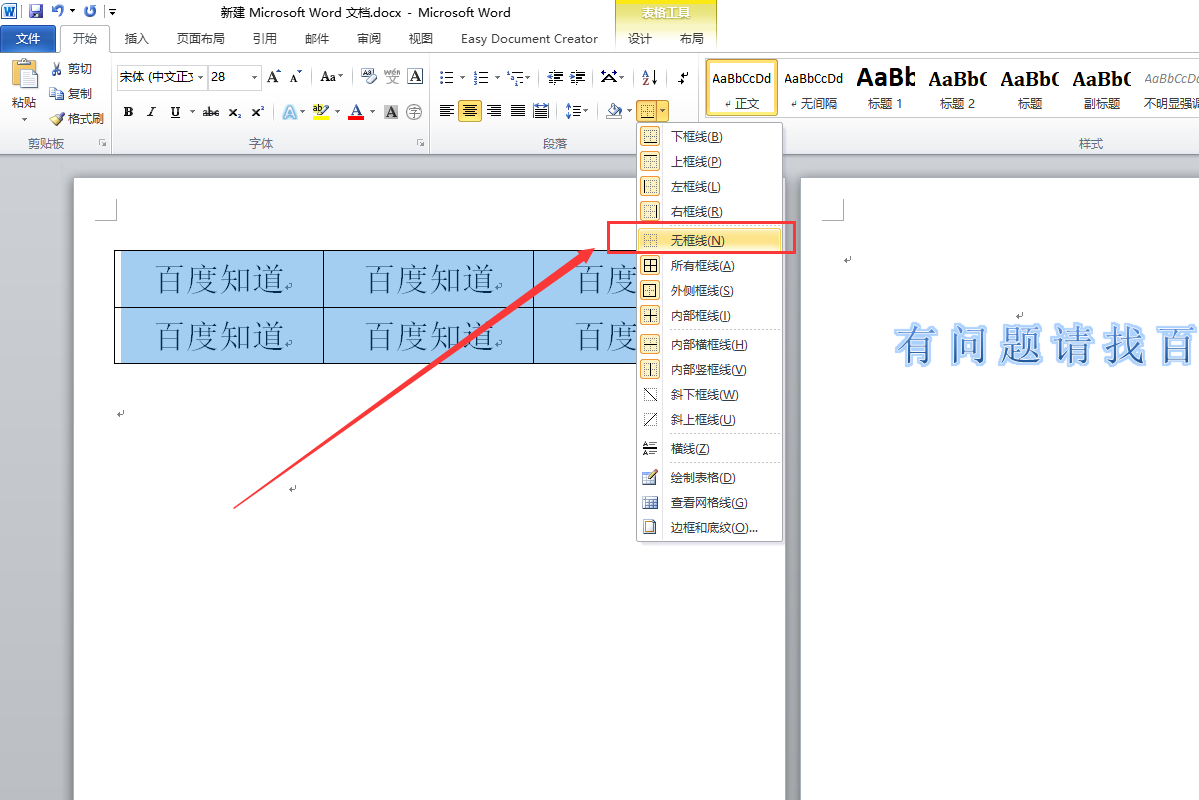Click the Cut (剪切) scissors button
The image size is (1199, 800).
tap(71, 69)
